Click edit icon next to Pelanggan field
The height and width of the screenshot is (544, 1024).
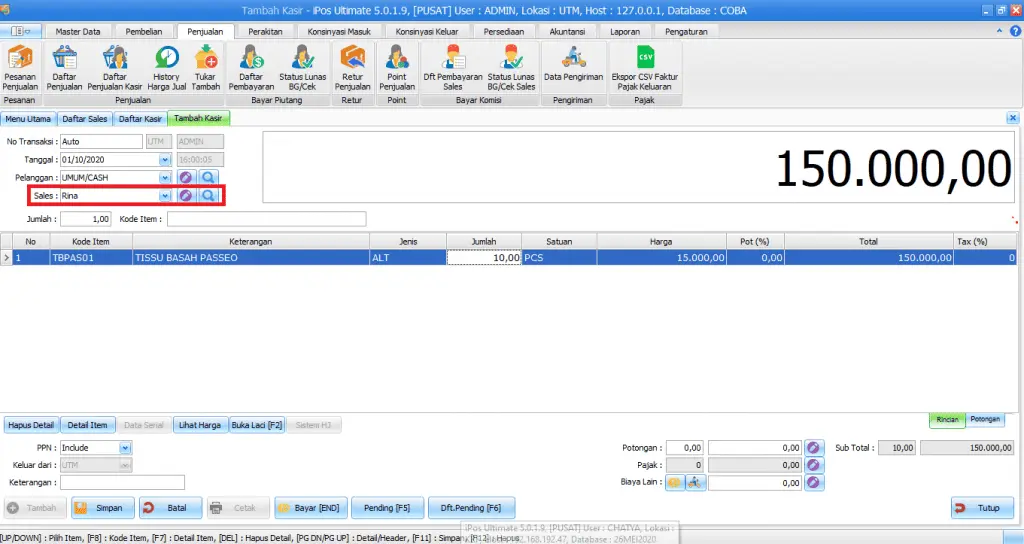pyautogui.click(x=185, y=178)
